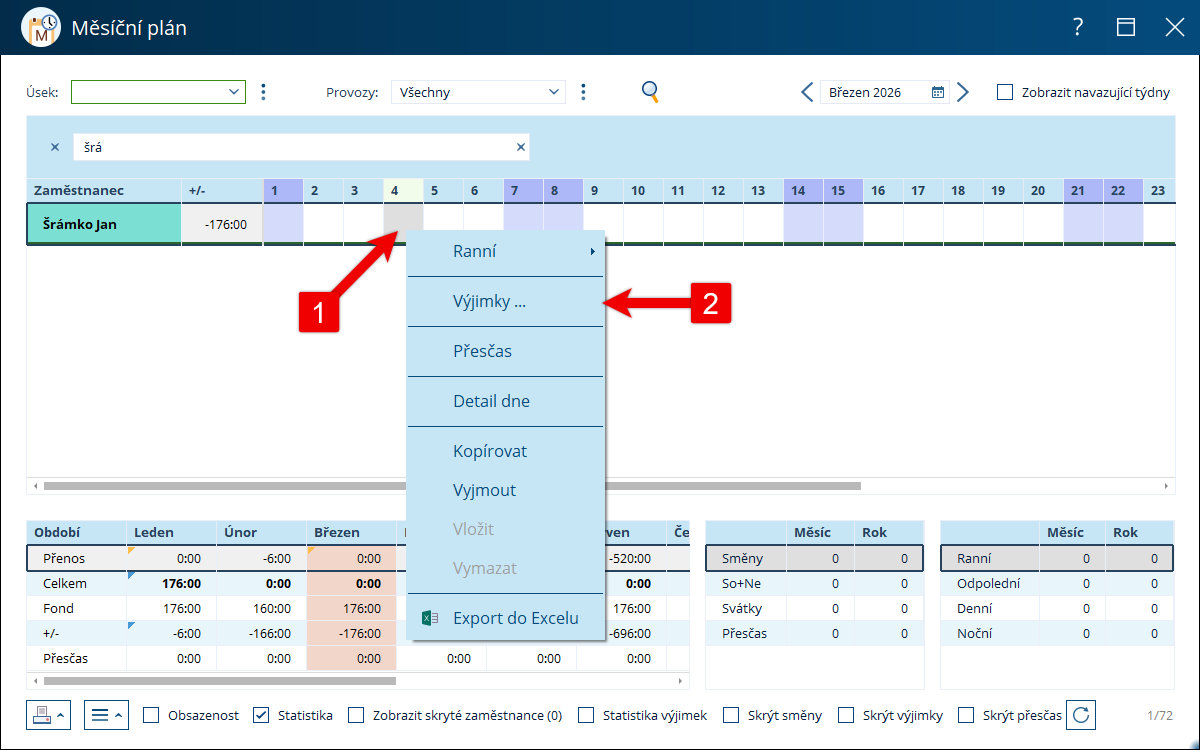The height and width of the screenshot is (750, 1200).
Task: Choose Vyjmout in context menu
Action: pos(505,491)
